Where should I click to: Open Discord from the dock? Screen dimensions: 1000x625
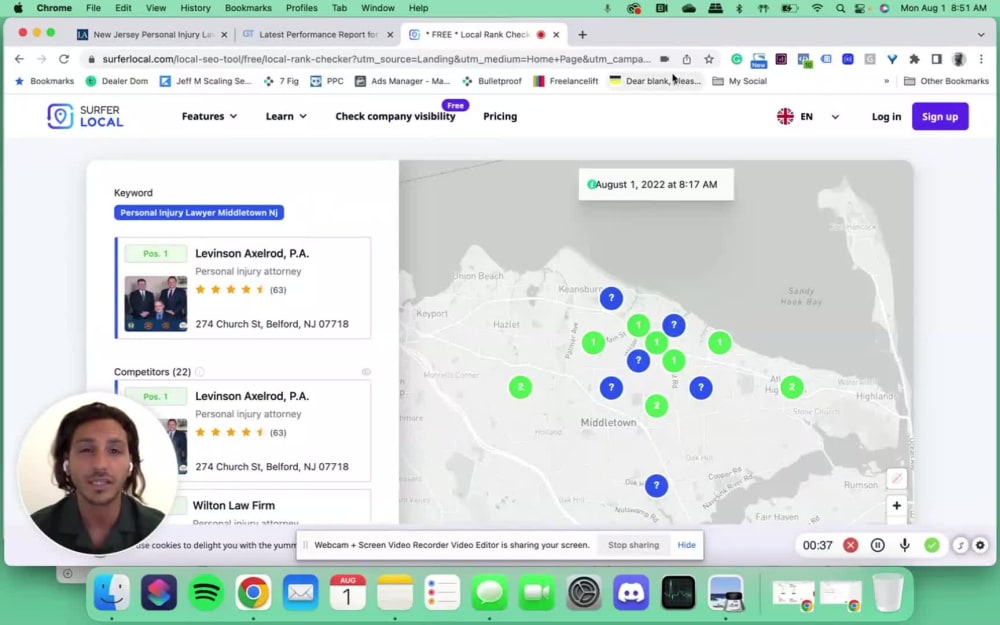(631, 592)
